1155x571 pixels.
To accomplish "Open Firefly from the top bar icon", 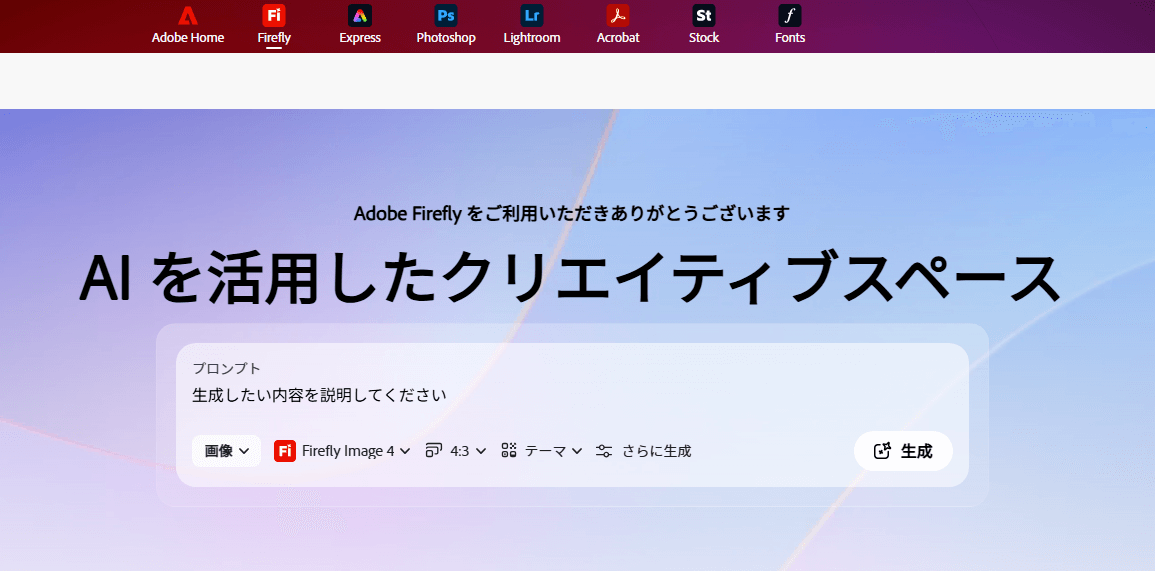I will click(274, 16).
